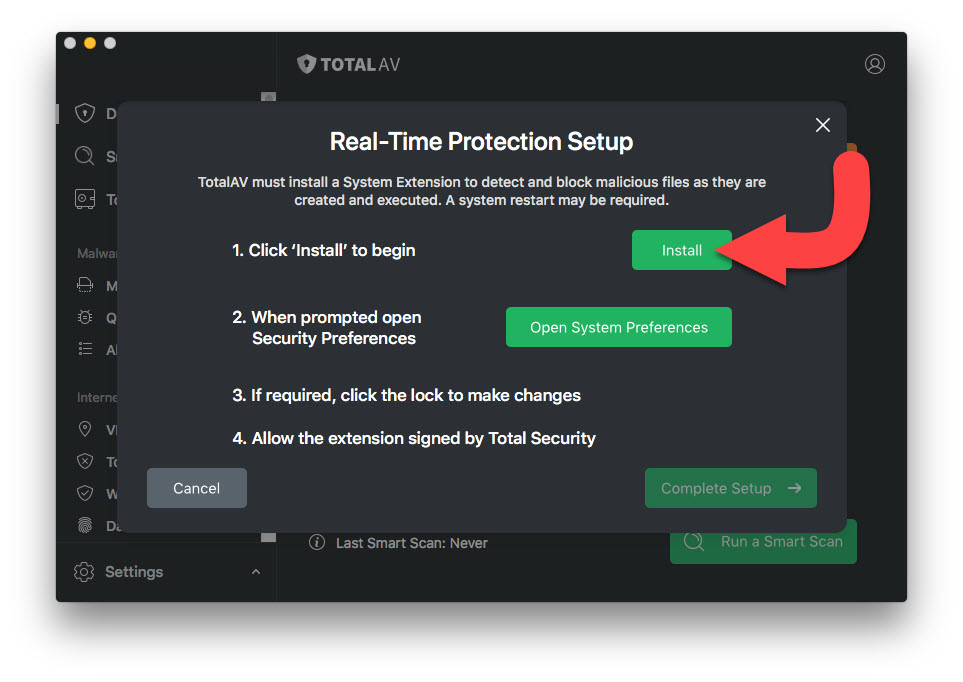Click the Settings gear icon
The height and width of the screenshot is (682, 963).
(x=85, y=572)
